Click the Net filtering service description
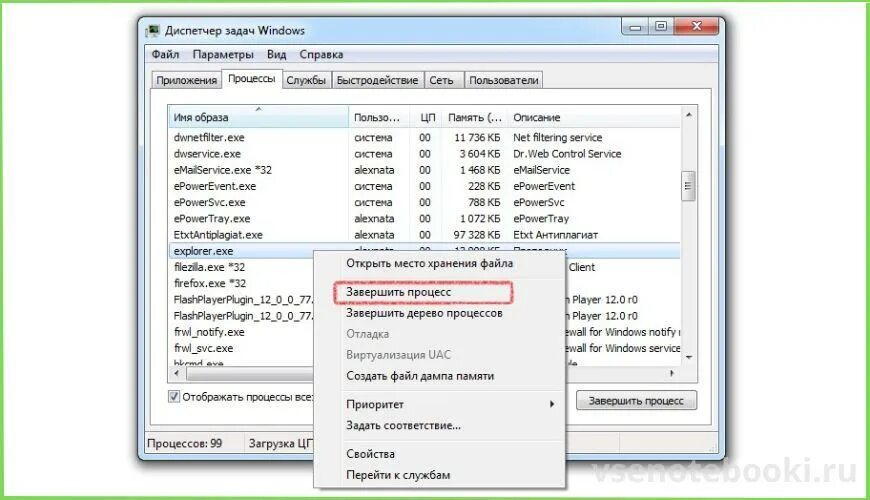This screenshot has height=500, width=870. [557, 137]
